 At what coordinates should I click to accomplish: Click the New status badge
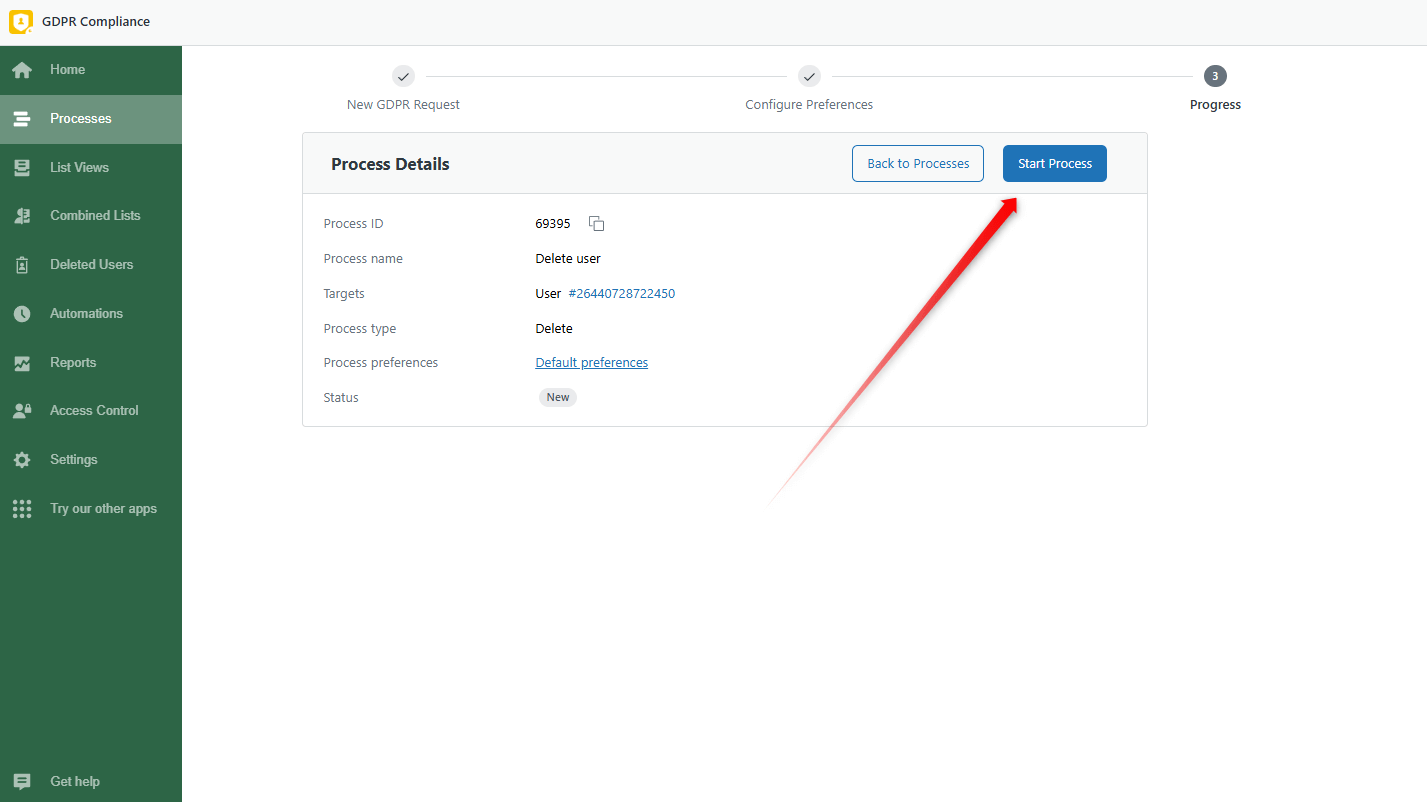pos(558,398)
